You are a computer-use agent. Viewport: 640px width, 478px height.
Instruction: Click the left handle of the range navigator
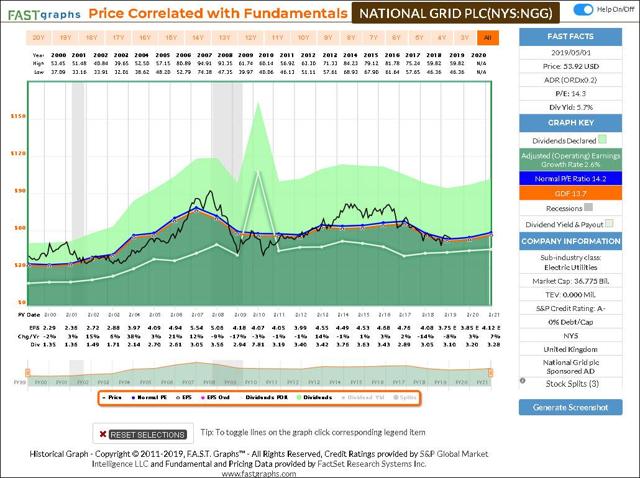point(28,372)
